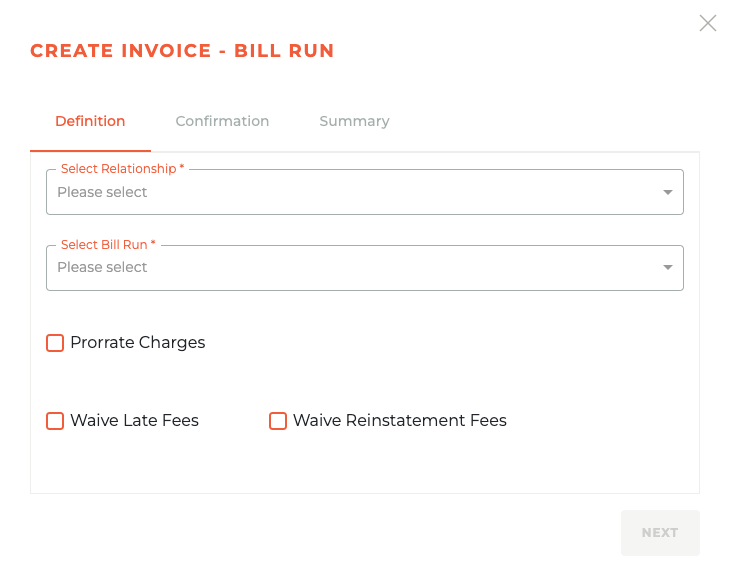Image resolution: width=731 pixels, height=585 pixels.
Task: Click the 'Select Relationship *' field label
Action: coord(123,169)
